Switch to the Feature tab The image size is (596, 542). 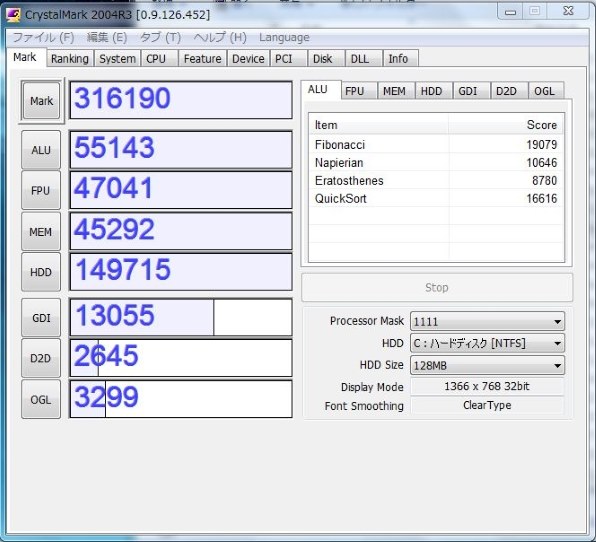tap(202, 59)
